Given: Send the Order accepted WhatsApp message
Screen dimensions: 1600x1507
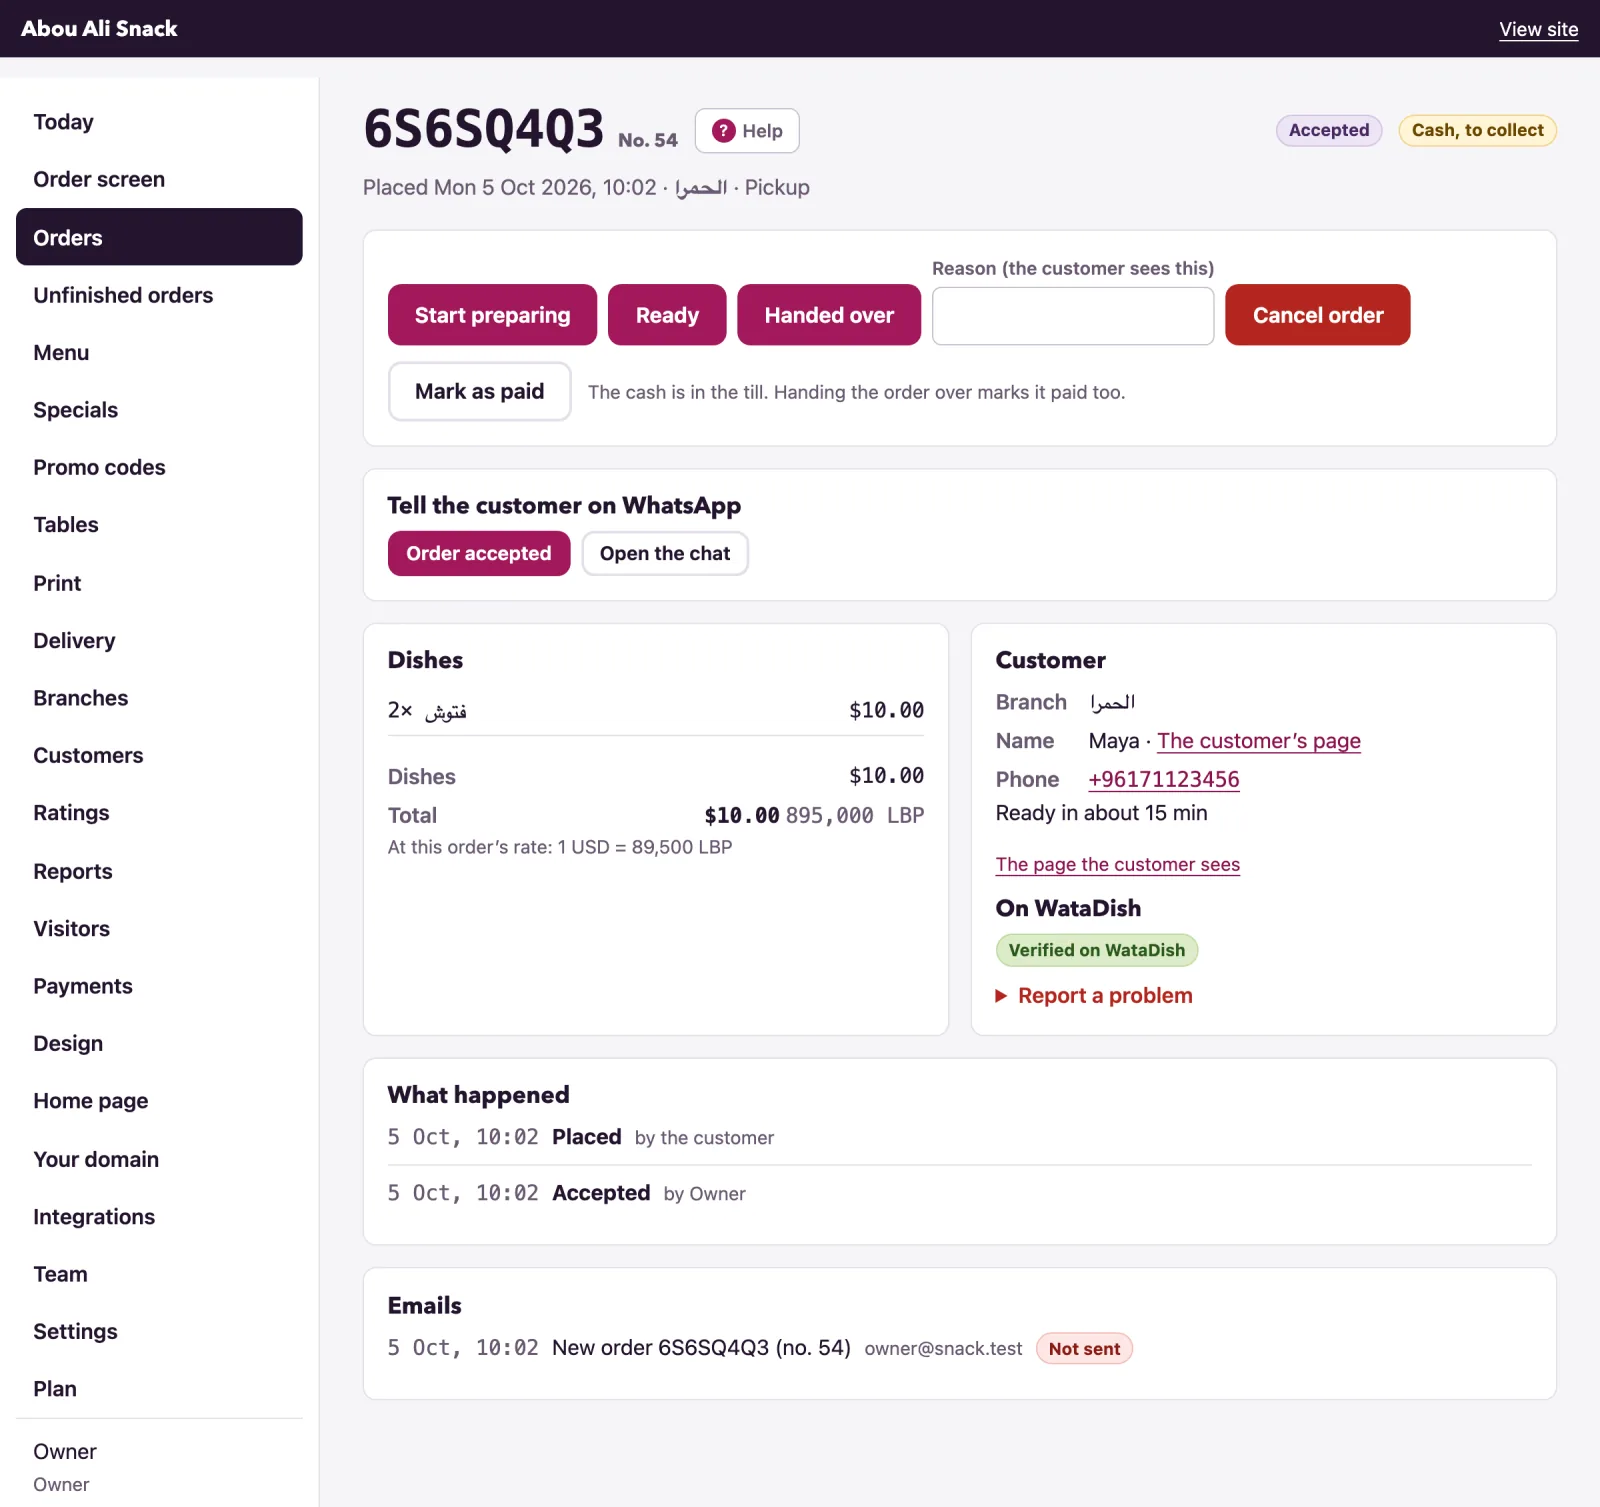Looking at the screenshot, I should click(479, 553).
